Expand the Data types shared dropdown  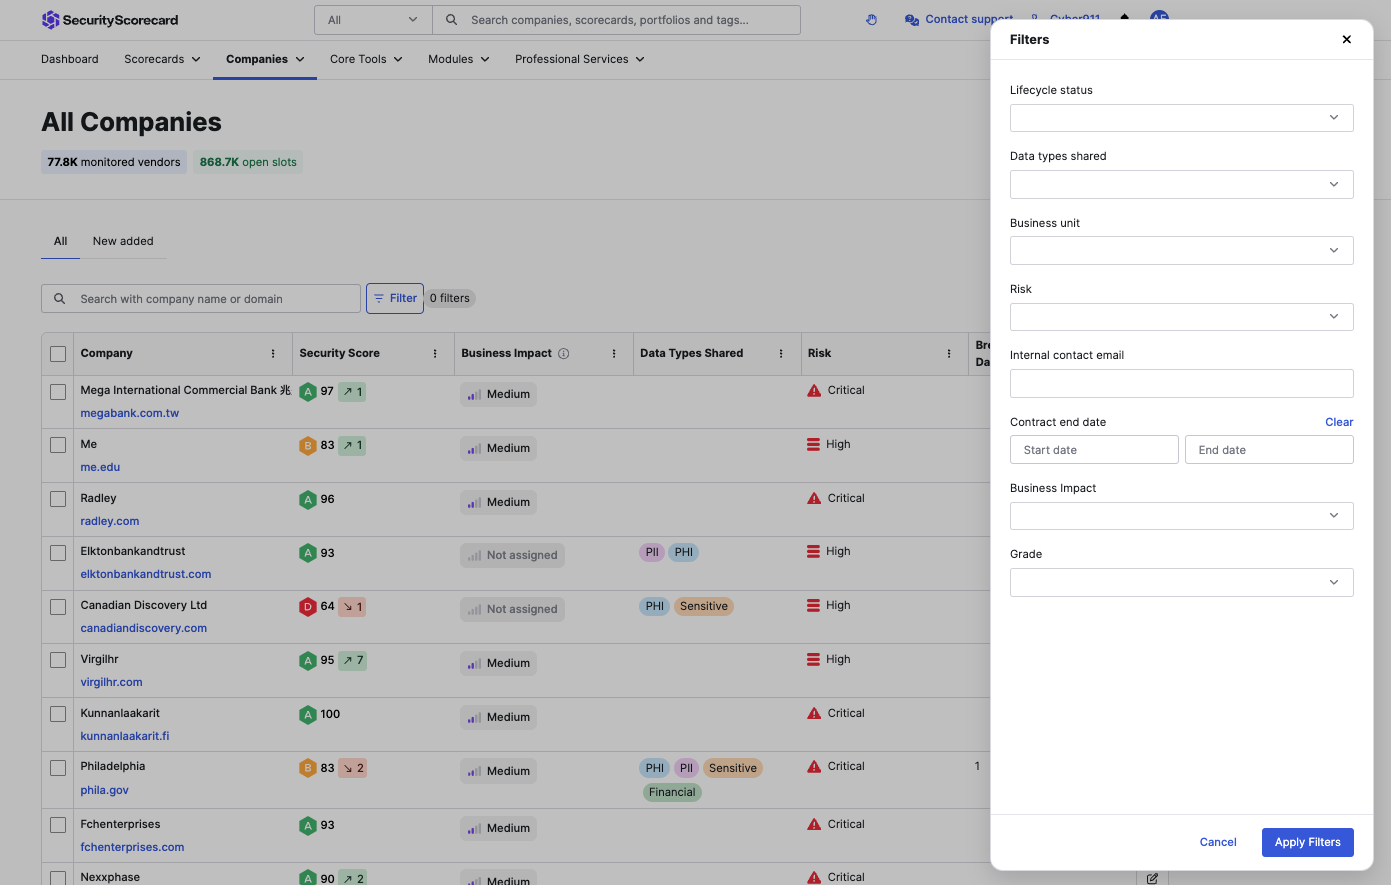click(x=1182, y=184)
